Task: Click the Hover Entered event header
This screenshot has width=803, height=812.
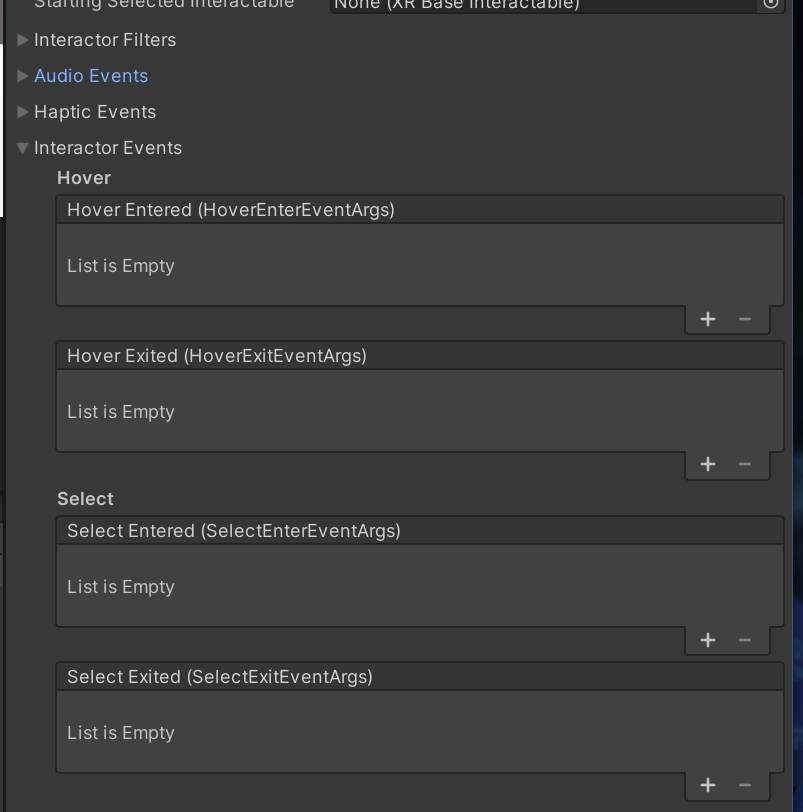Action: (x=419, y=210)
